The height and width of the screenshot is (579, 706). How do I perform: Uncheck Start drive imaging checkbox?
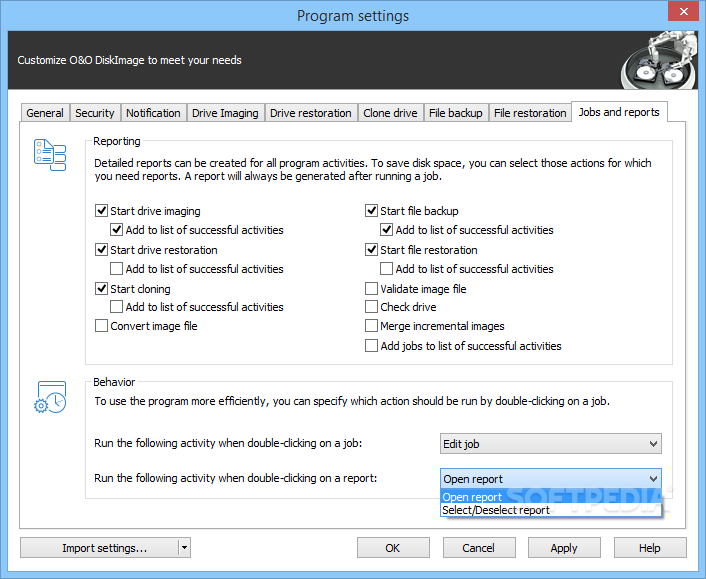101,210
